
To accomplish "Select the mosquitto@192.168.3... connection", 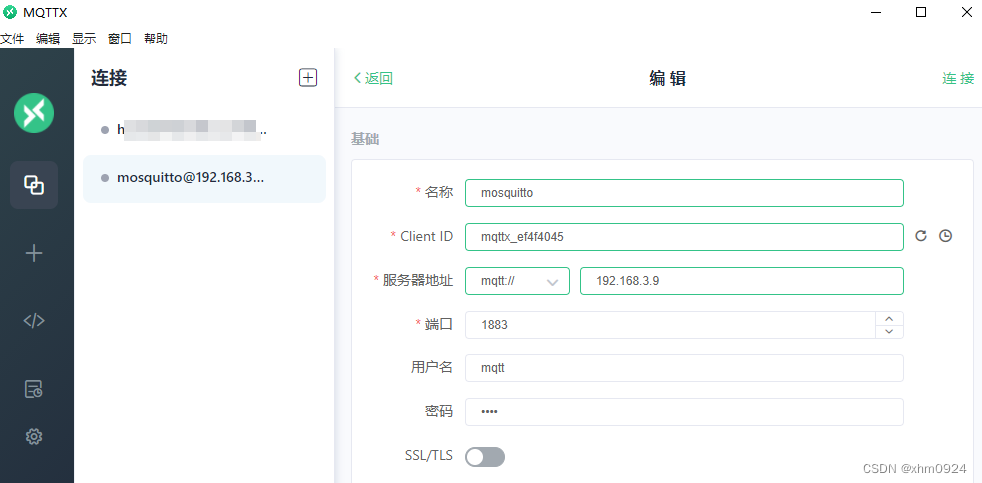I will pyautogui.click(x=204, y=179).
